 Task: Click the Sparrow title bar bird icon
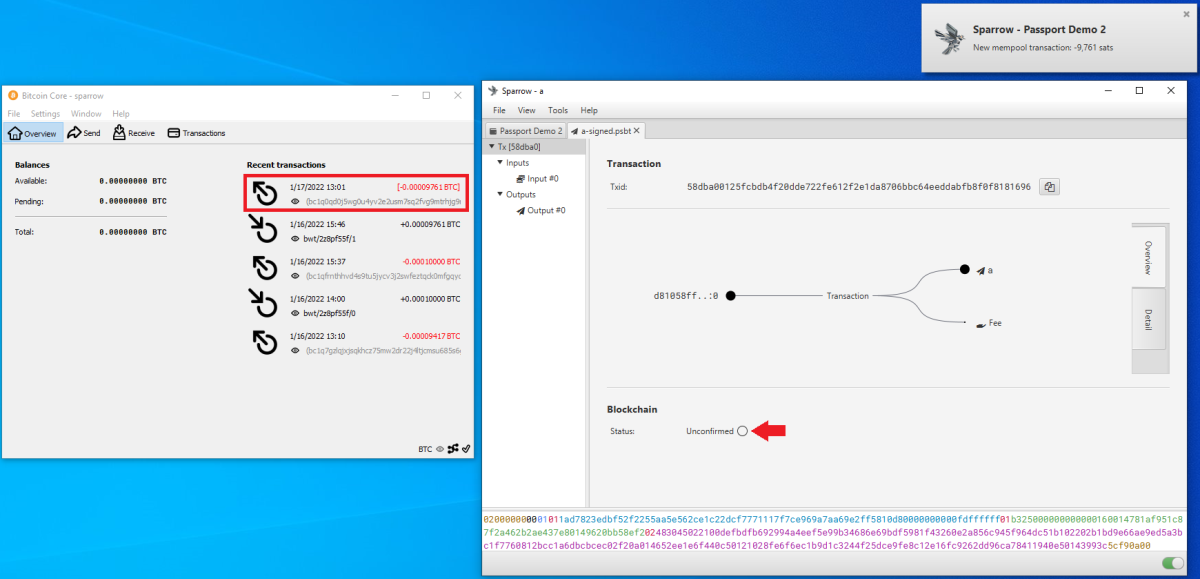coord(493,91)
